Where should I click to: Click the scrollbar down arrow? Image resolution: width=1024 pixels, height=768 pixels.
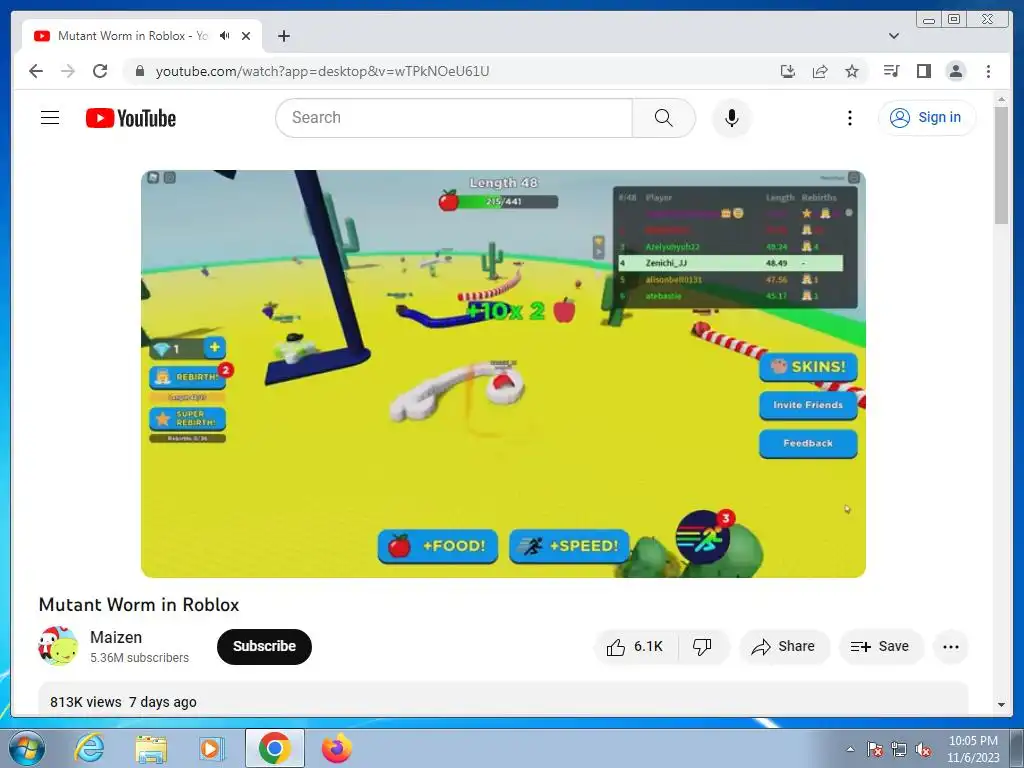coord(1001,705)
